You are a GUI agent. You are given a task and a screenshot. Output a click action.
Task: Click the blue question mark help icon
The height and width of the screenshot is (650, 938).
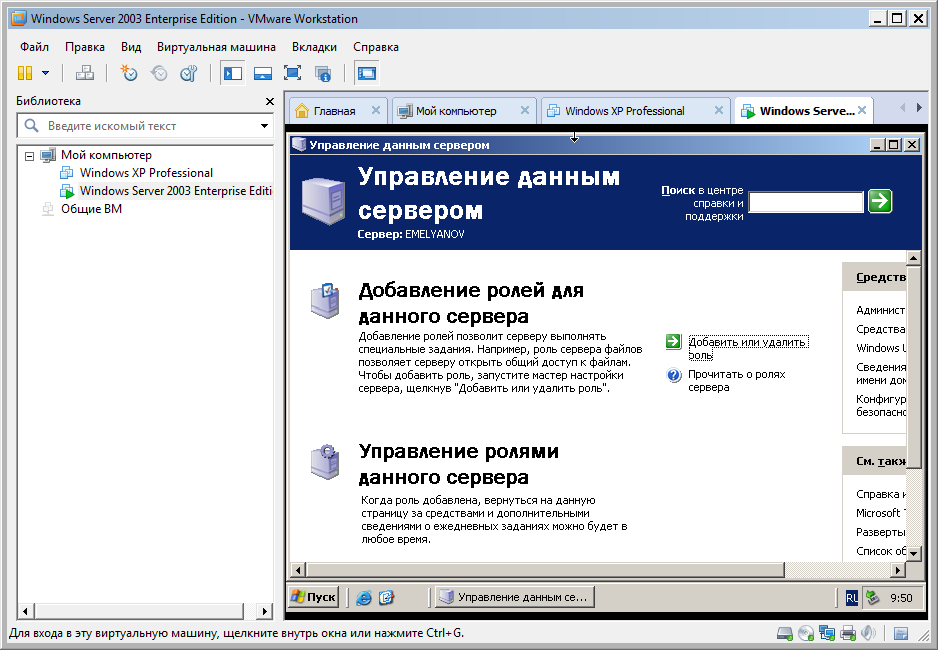coord(674,375)
